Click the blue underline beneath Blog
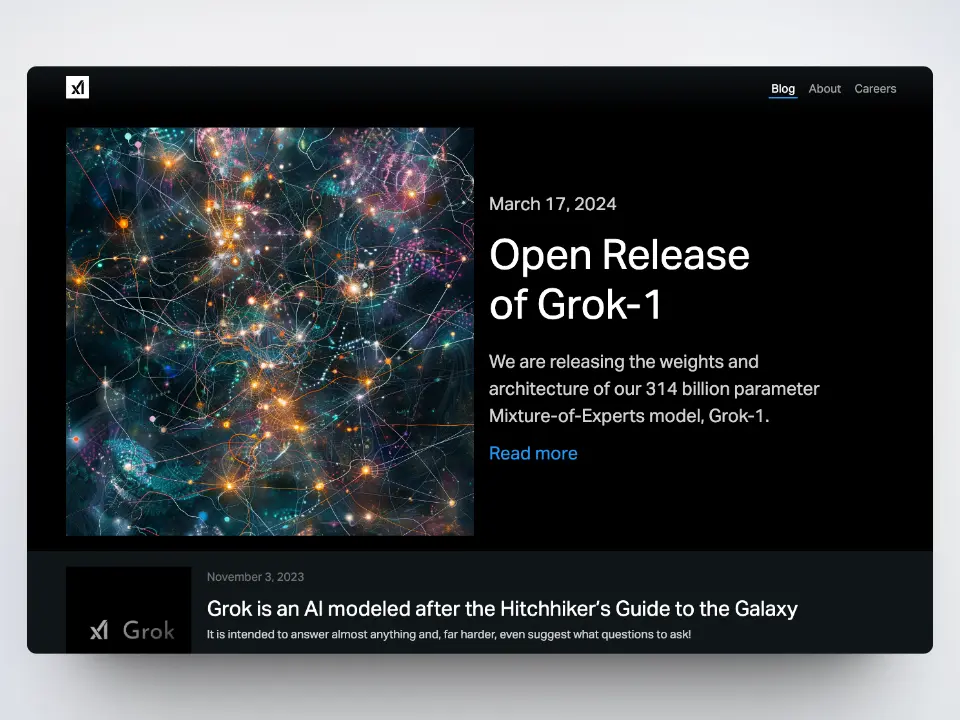 783,98
